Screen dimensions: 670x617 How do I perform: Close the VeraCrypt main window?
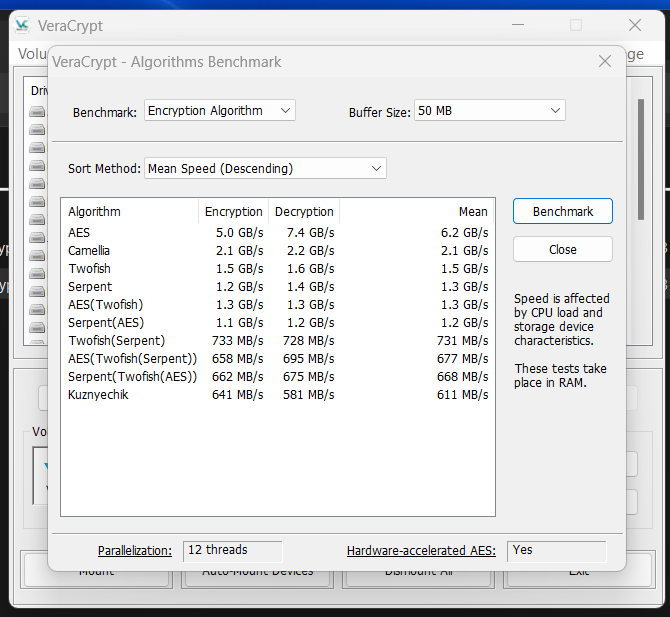[635, 25]
